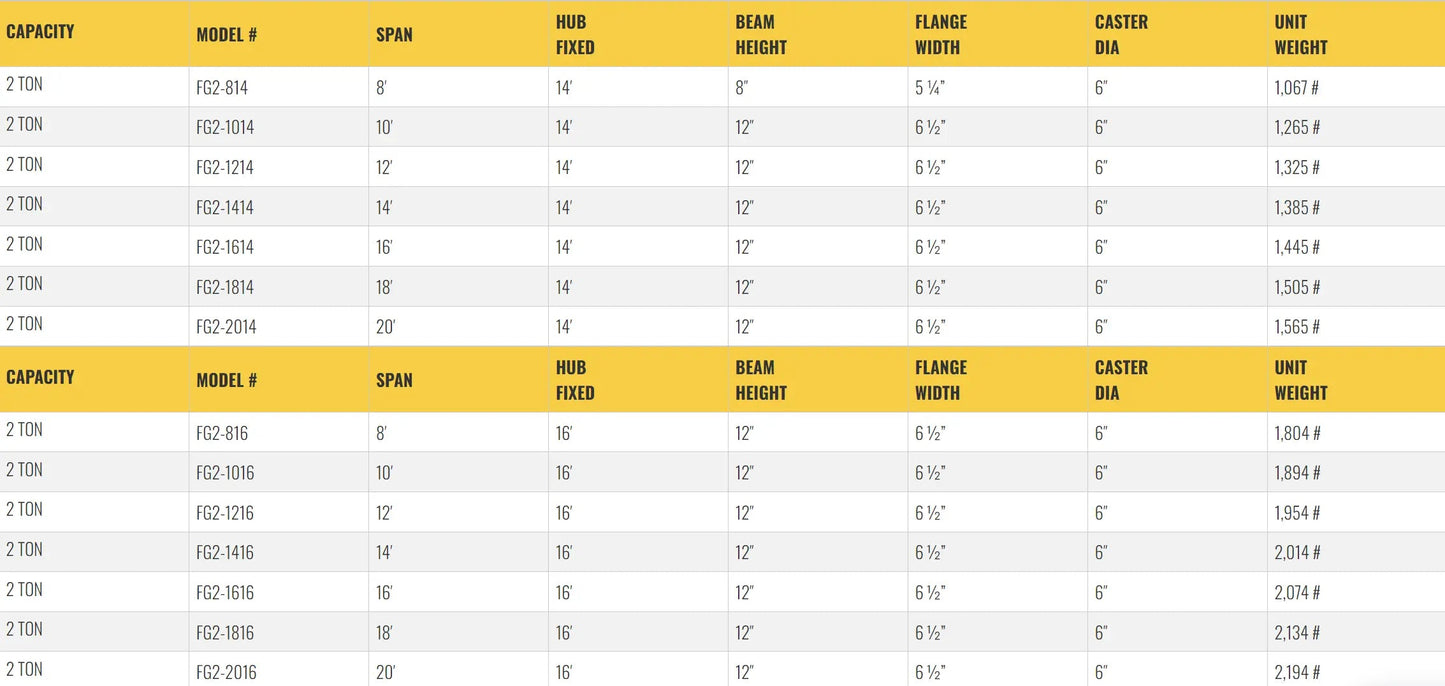Select the FG2-1816 model cell
Screen dimensions: 1445x686
(x=225, y=633)
